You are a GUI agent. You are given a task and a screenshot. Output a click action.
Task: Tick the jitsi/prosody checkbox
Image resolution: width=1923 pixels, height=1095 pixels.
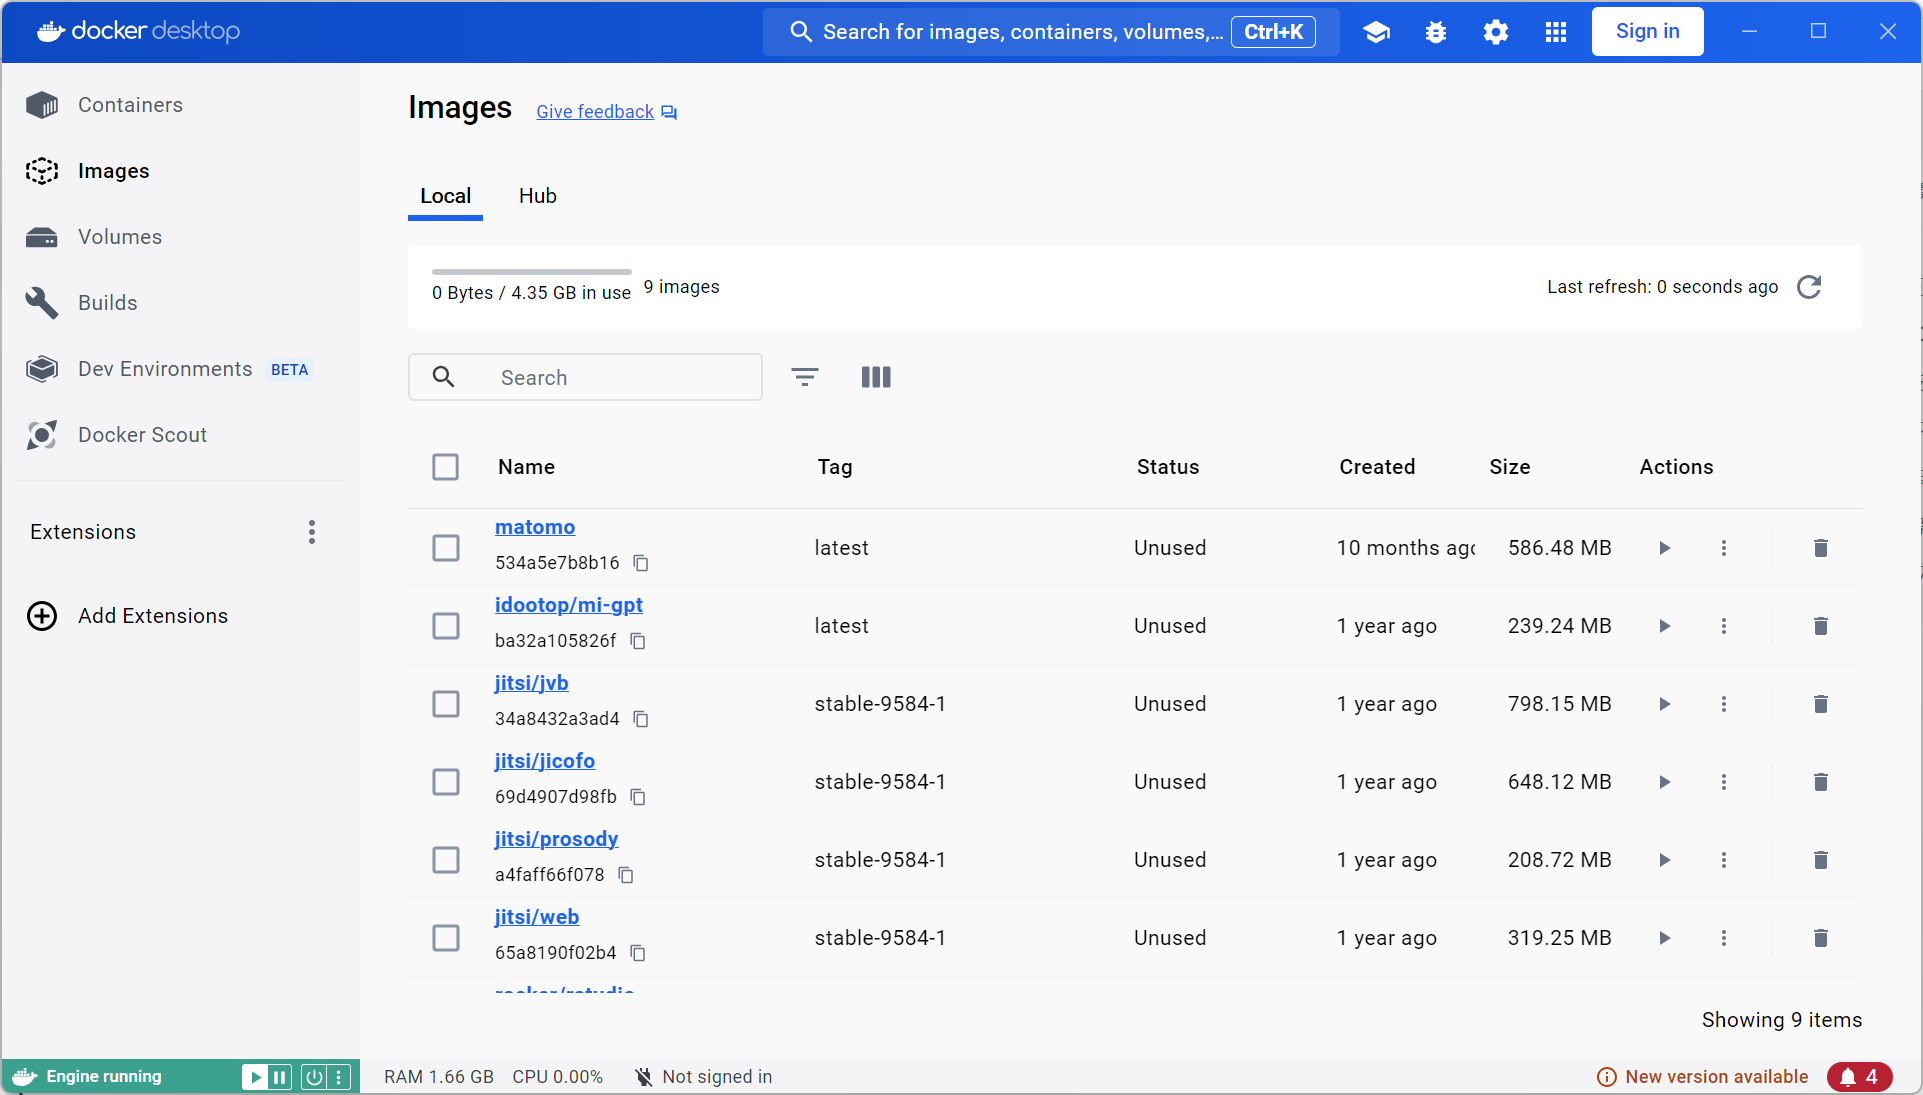tap(446, 860)
